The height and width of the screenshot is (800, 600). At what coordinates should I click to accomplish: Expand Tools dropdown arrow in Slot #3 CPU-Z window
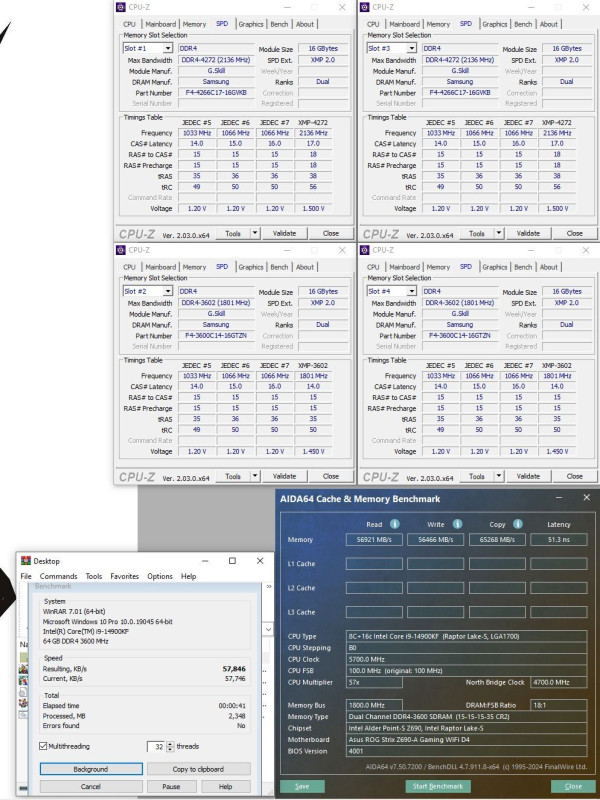[498, 233]
